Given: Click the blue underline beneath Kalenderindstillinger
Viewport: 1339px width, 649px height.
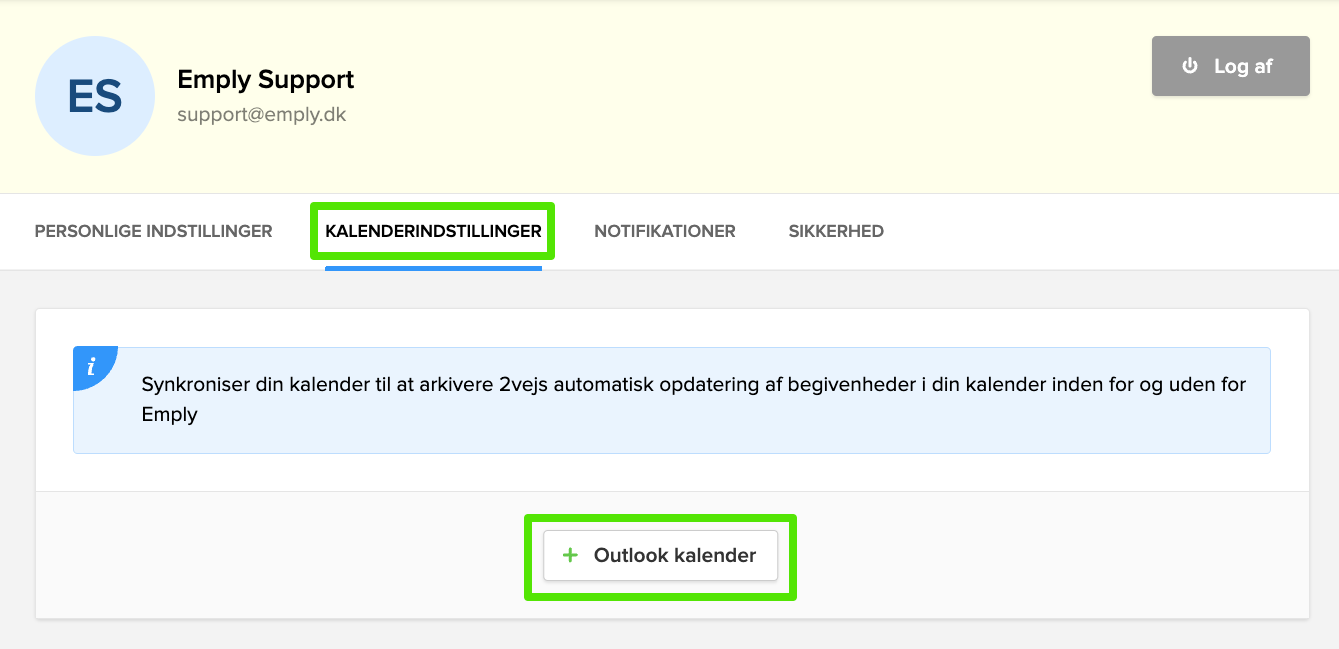Looking at the screenshot, I should click(x=433, y=268).
